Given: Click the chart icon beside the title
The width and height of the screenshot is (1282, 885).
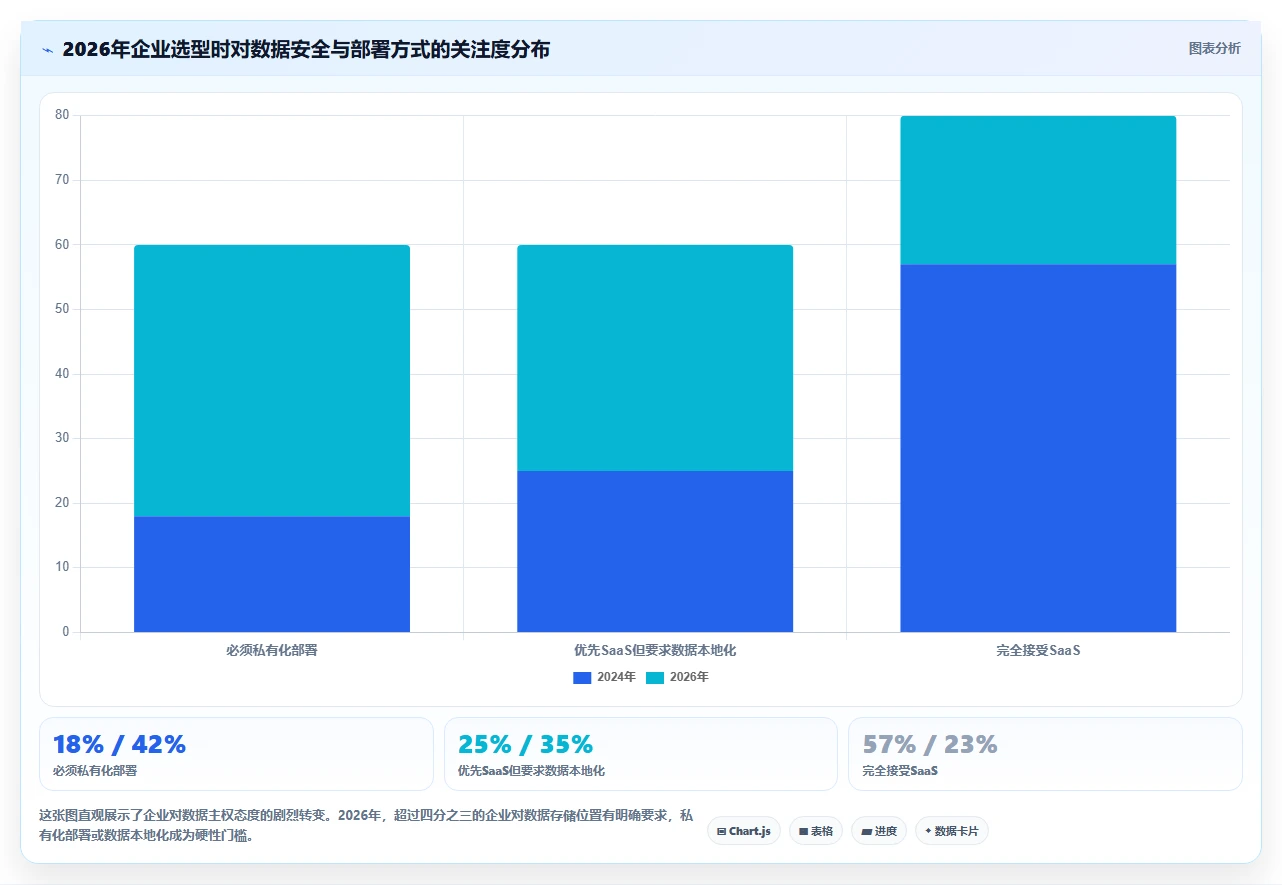Looking at the screenshot, I should 48,50.
